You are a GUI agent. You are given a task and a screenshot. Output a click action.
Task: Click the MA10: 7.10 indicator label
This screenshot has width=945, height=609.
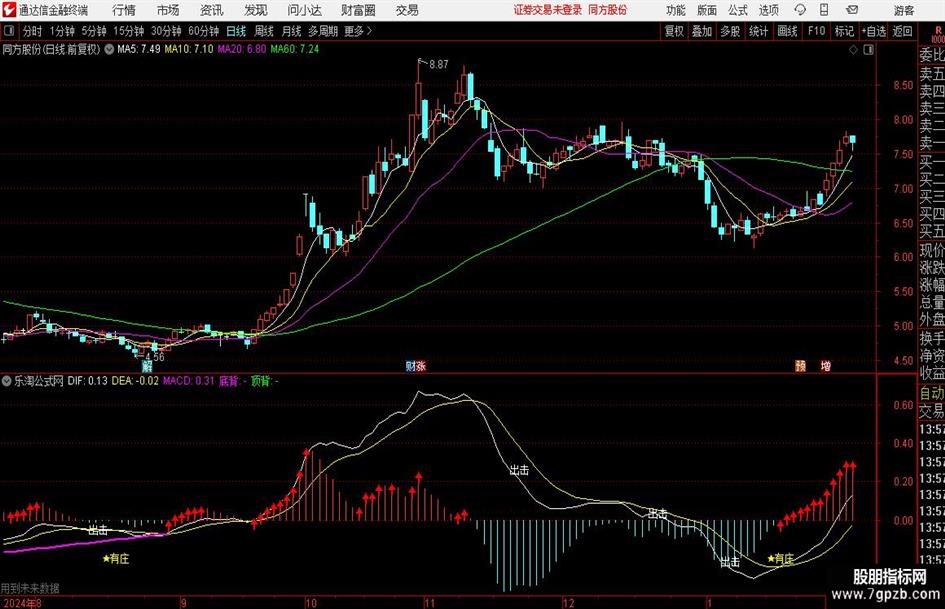coord(189,49)
